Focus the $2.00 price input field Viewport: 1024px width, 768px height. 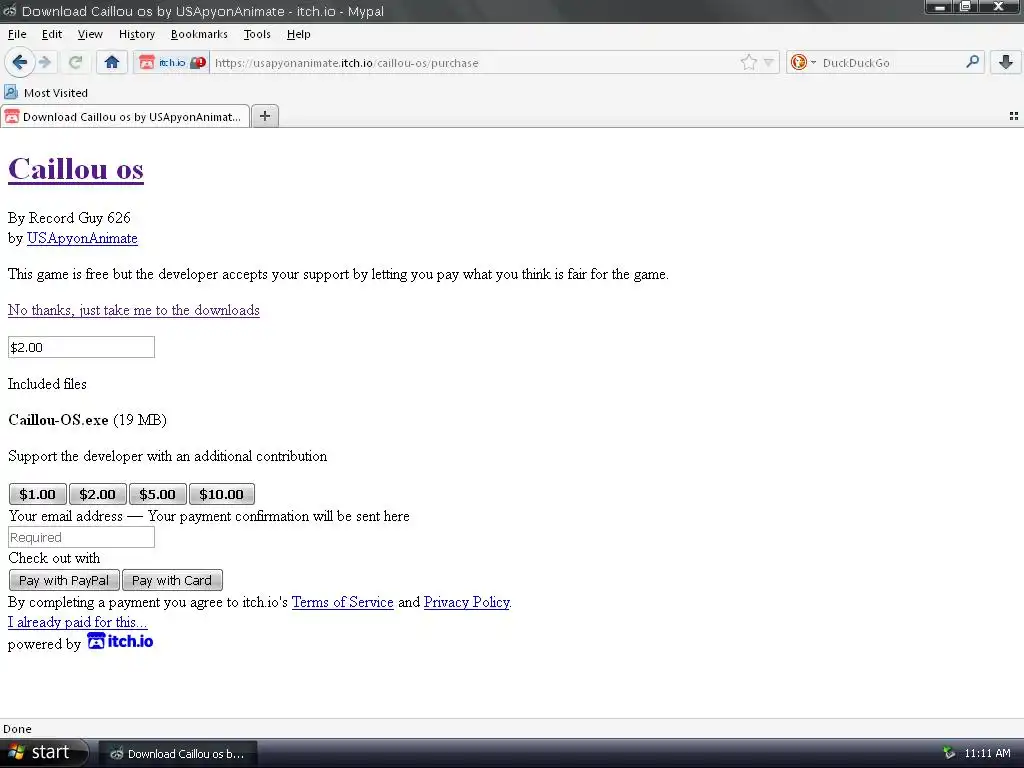click(x=82, y=347)
